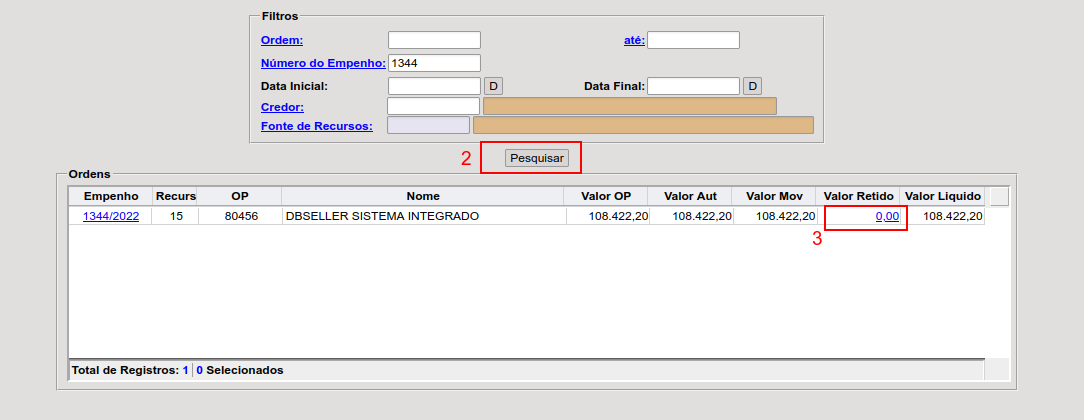The height and width of the screenshot is (420, 1084).
Task: Open the Credor lookup link
Action: [282, 106]
